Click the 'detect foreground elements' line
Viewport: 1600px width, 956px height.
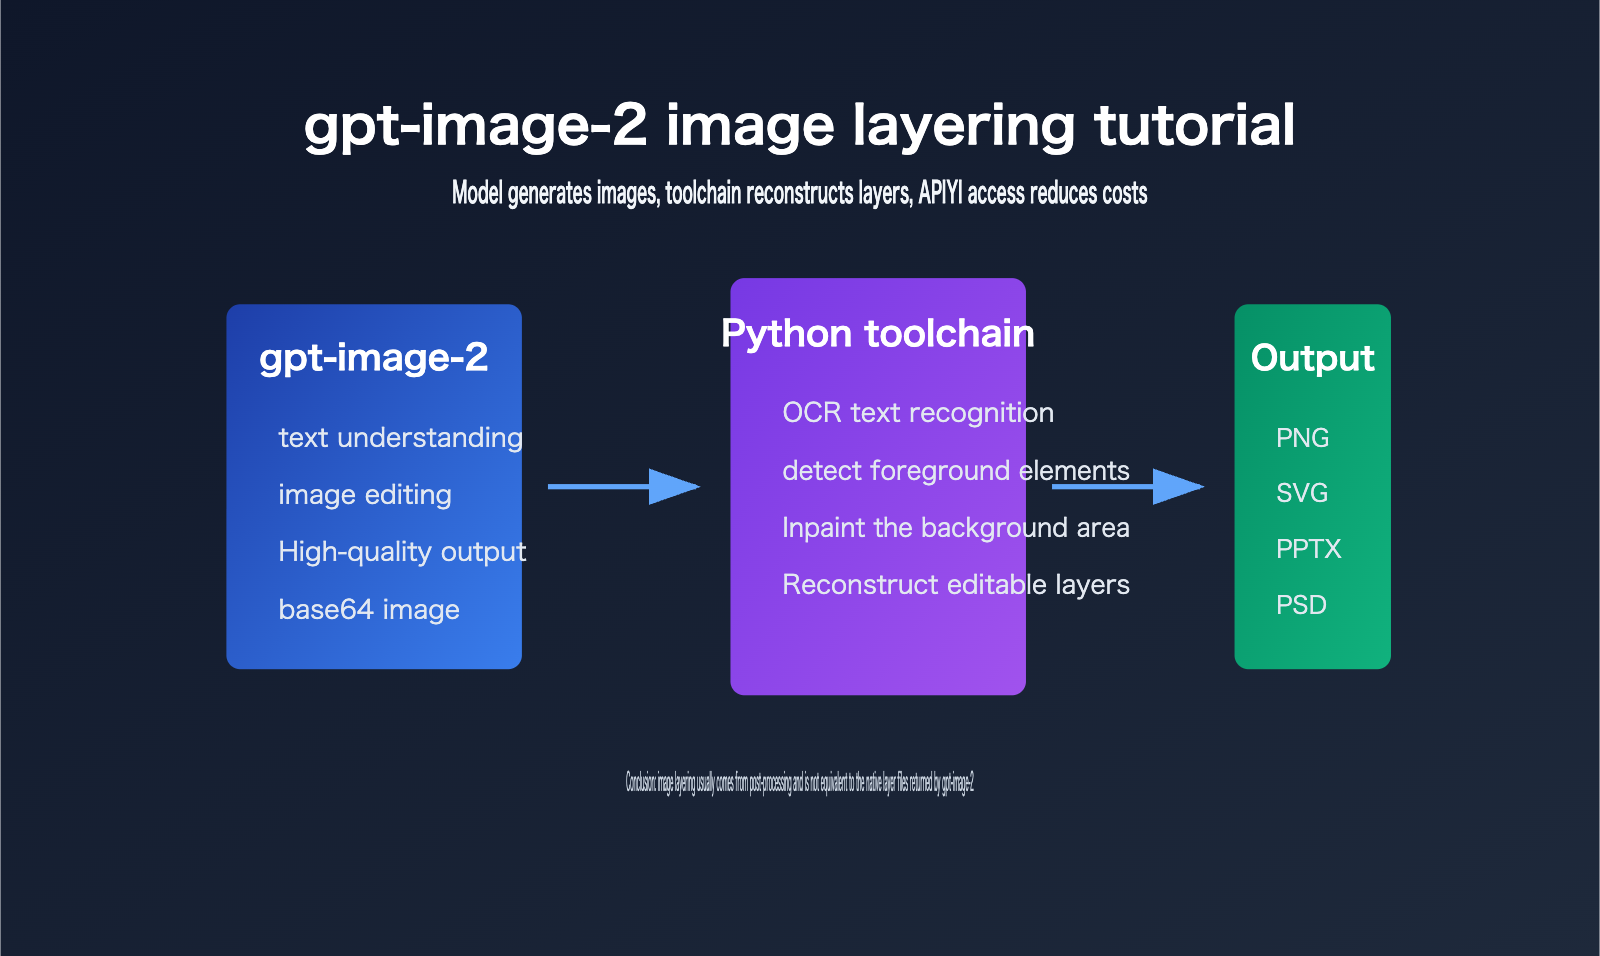pyautogui.click(x=956, y=470)
